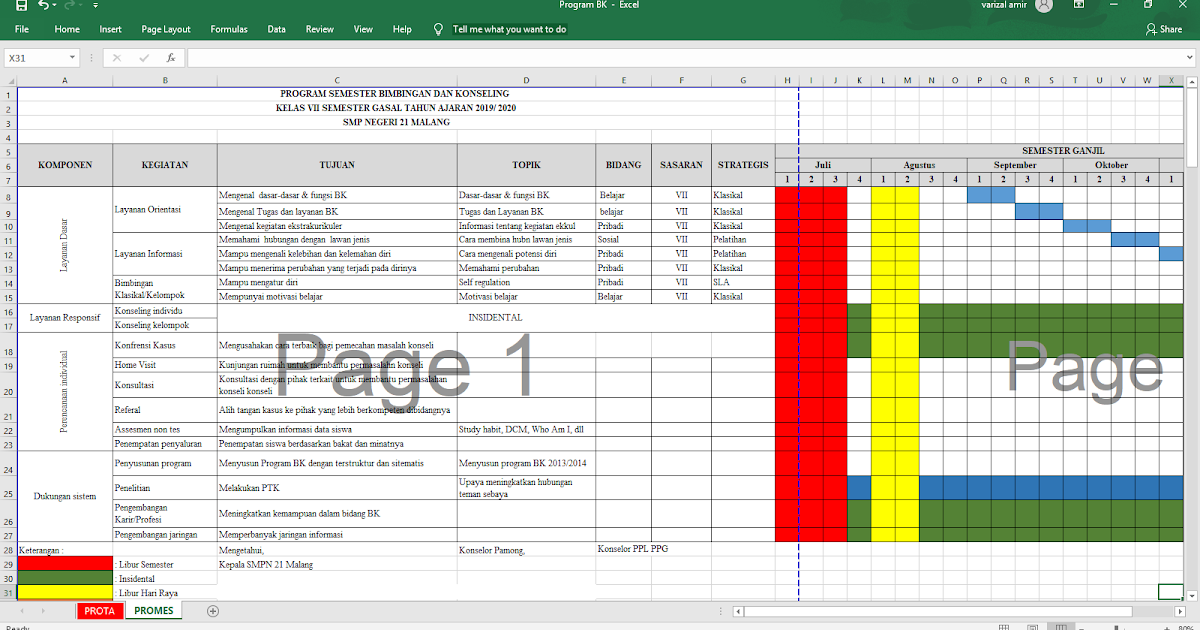Click the INSIDENTAL merged cell
1200x630 pixels.
[x=495, y=318]
